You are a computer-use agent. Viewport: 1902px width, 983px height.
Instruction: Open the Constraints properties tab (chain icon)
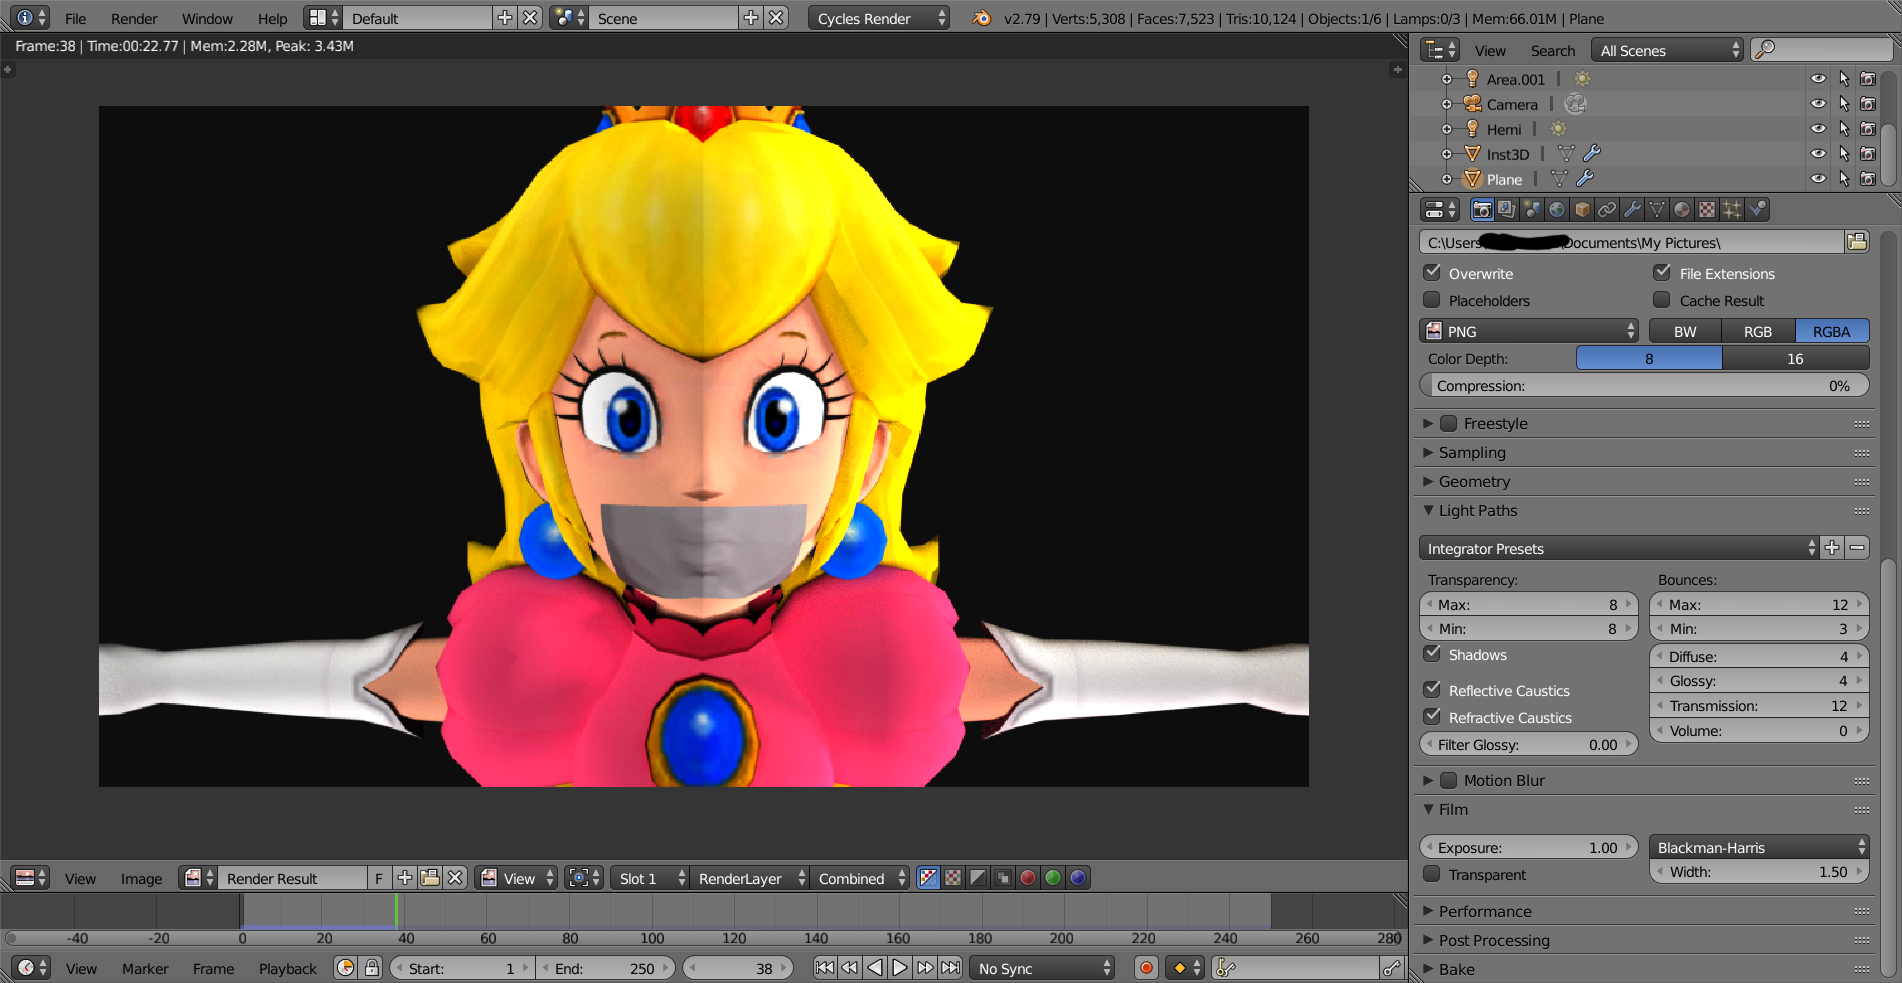click(x=1607, y=210)
